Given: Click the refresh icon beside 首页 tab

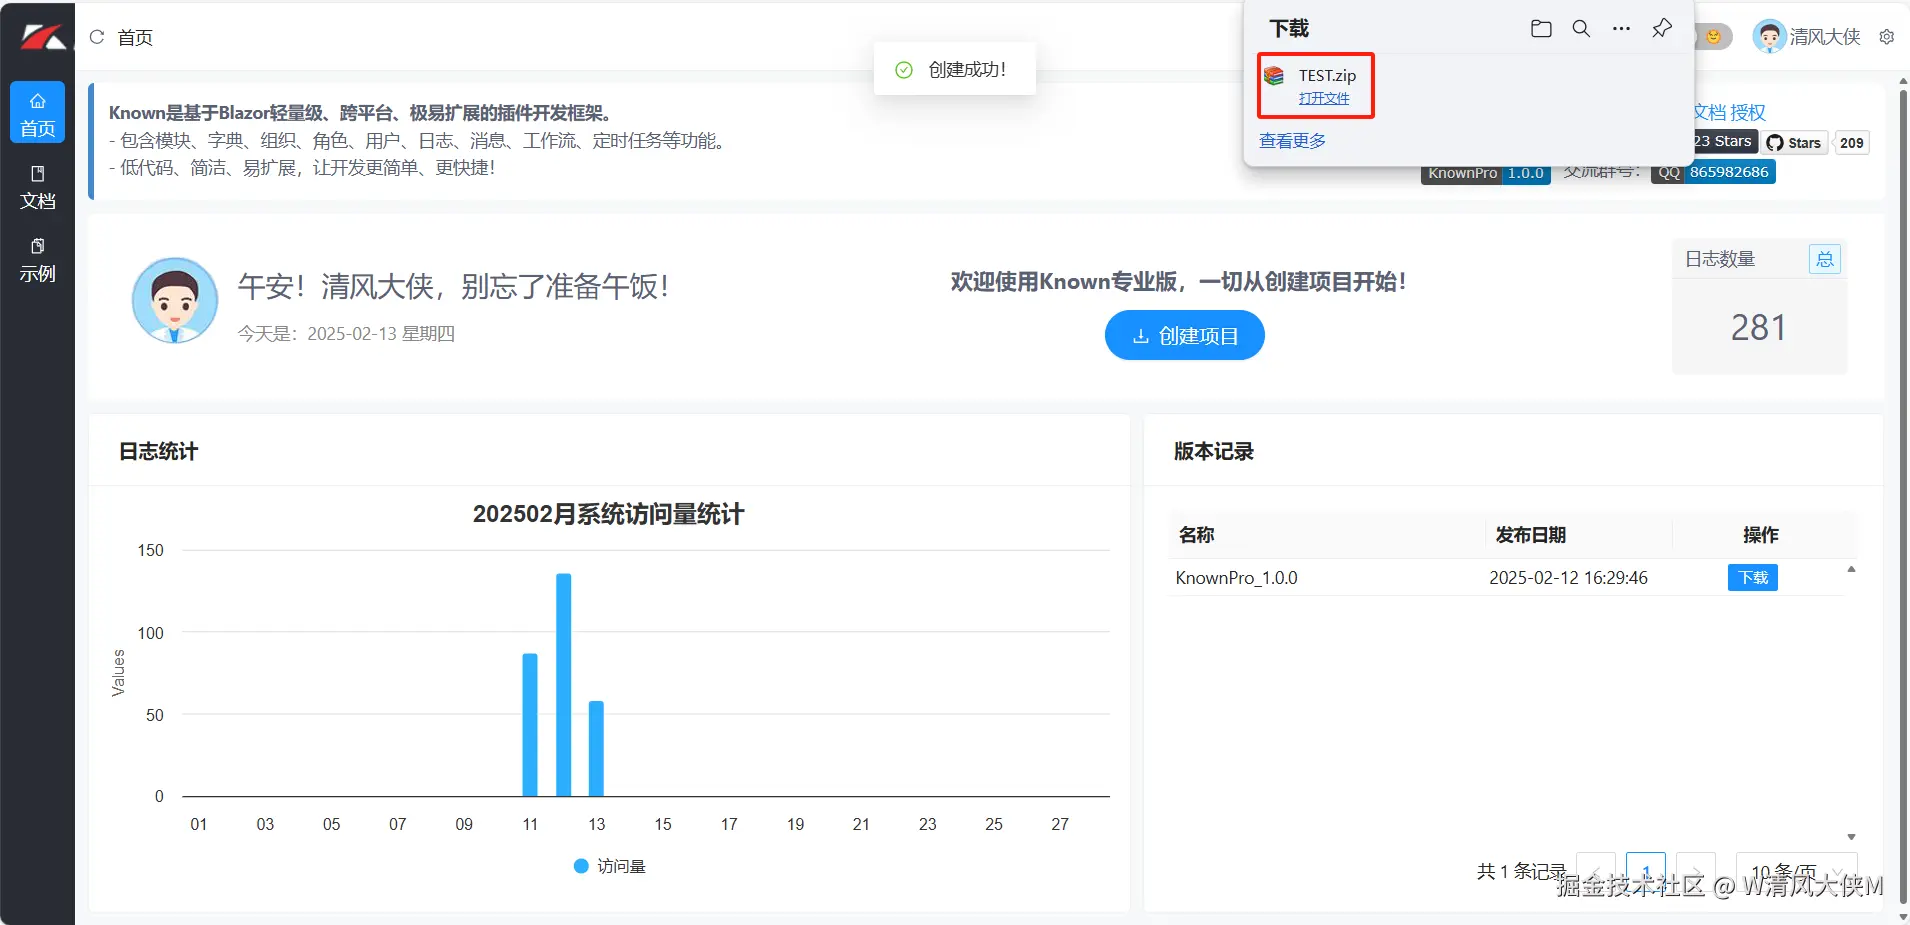Looking at the screenshot, I should (x=97, y=37).
